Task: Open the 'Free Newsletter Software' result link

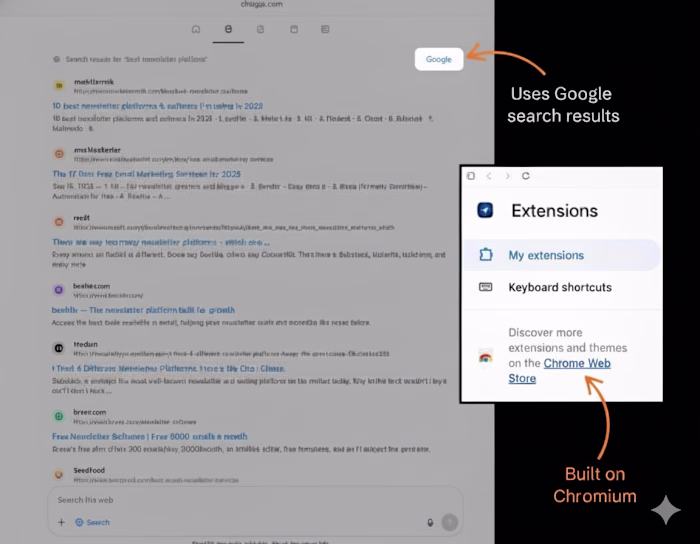Action: pos(150,436)
